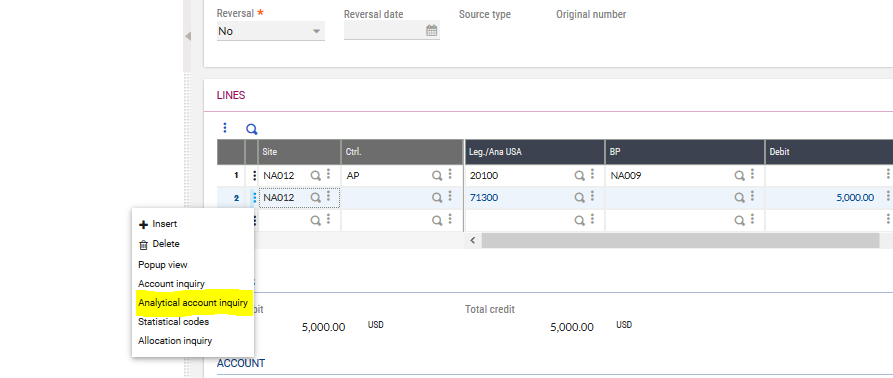Open the Reversal dropdown showing No
The height and width of the screenshot is (378, 893).
click(271, 31)
